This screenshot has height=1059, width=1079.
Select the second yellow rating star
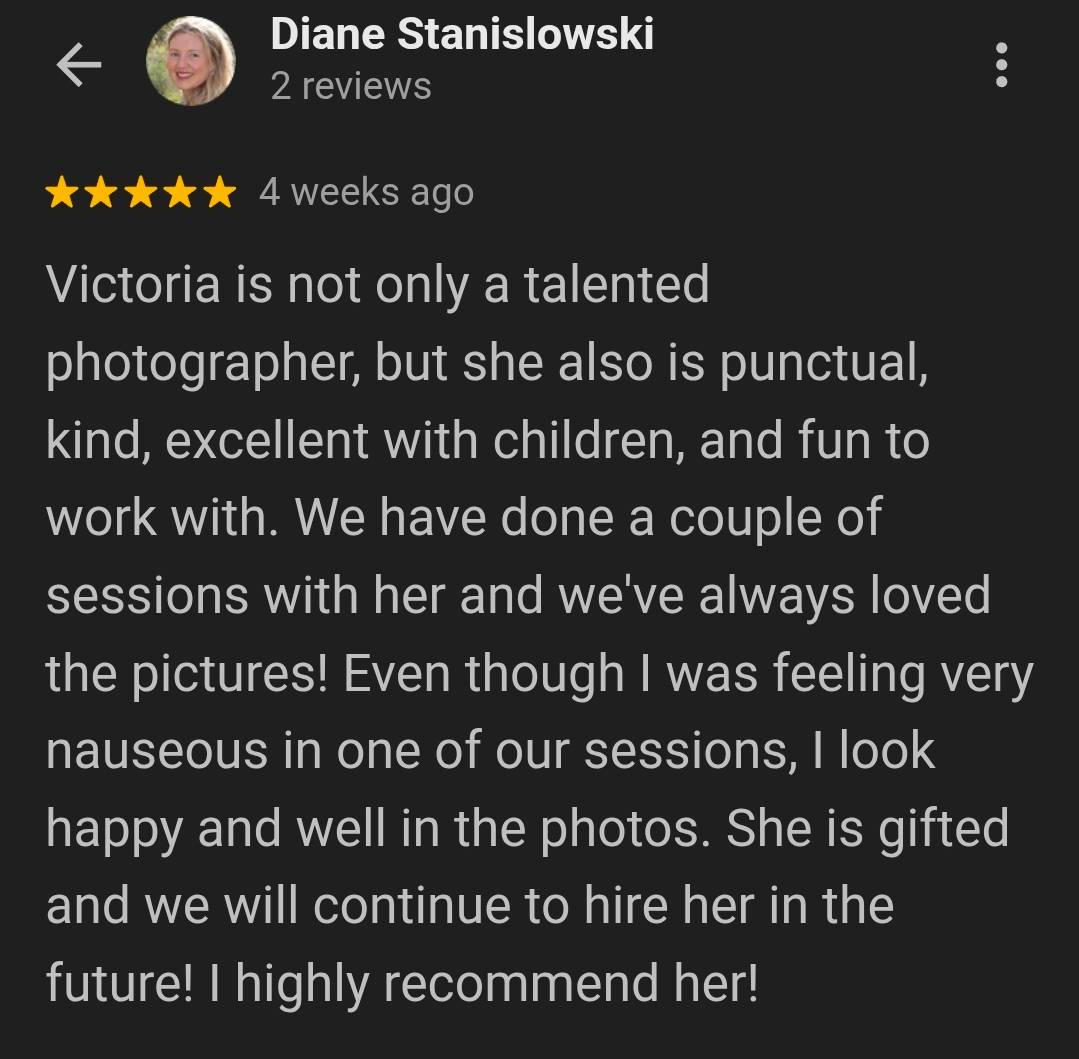click(x=101, y=192)
